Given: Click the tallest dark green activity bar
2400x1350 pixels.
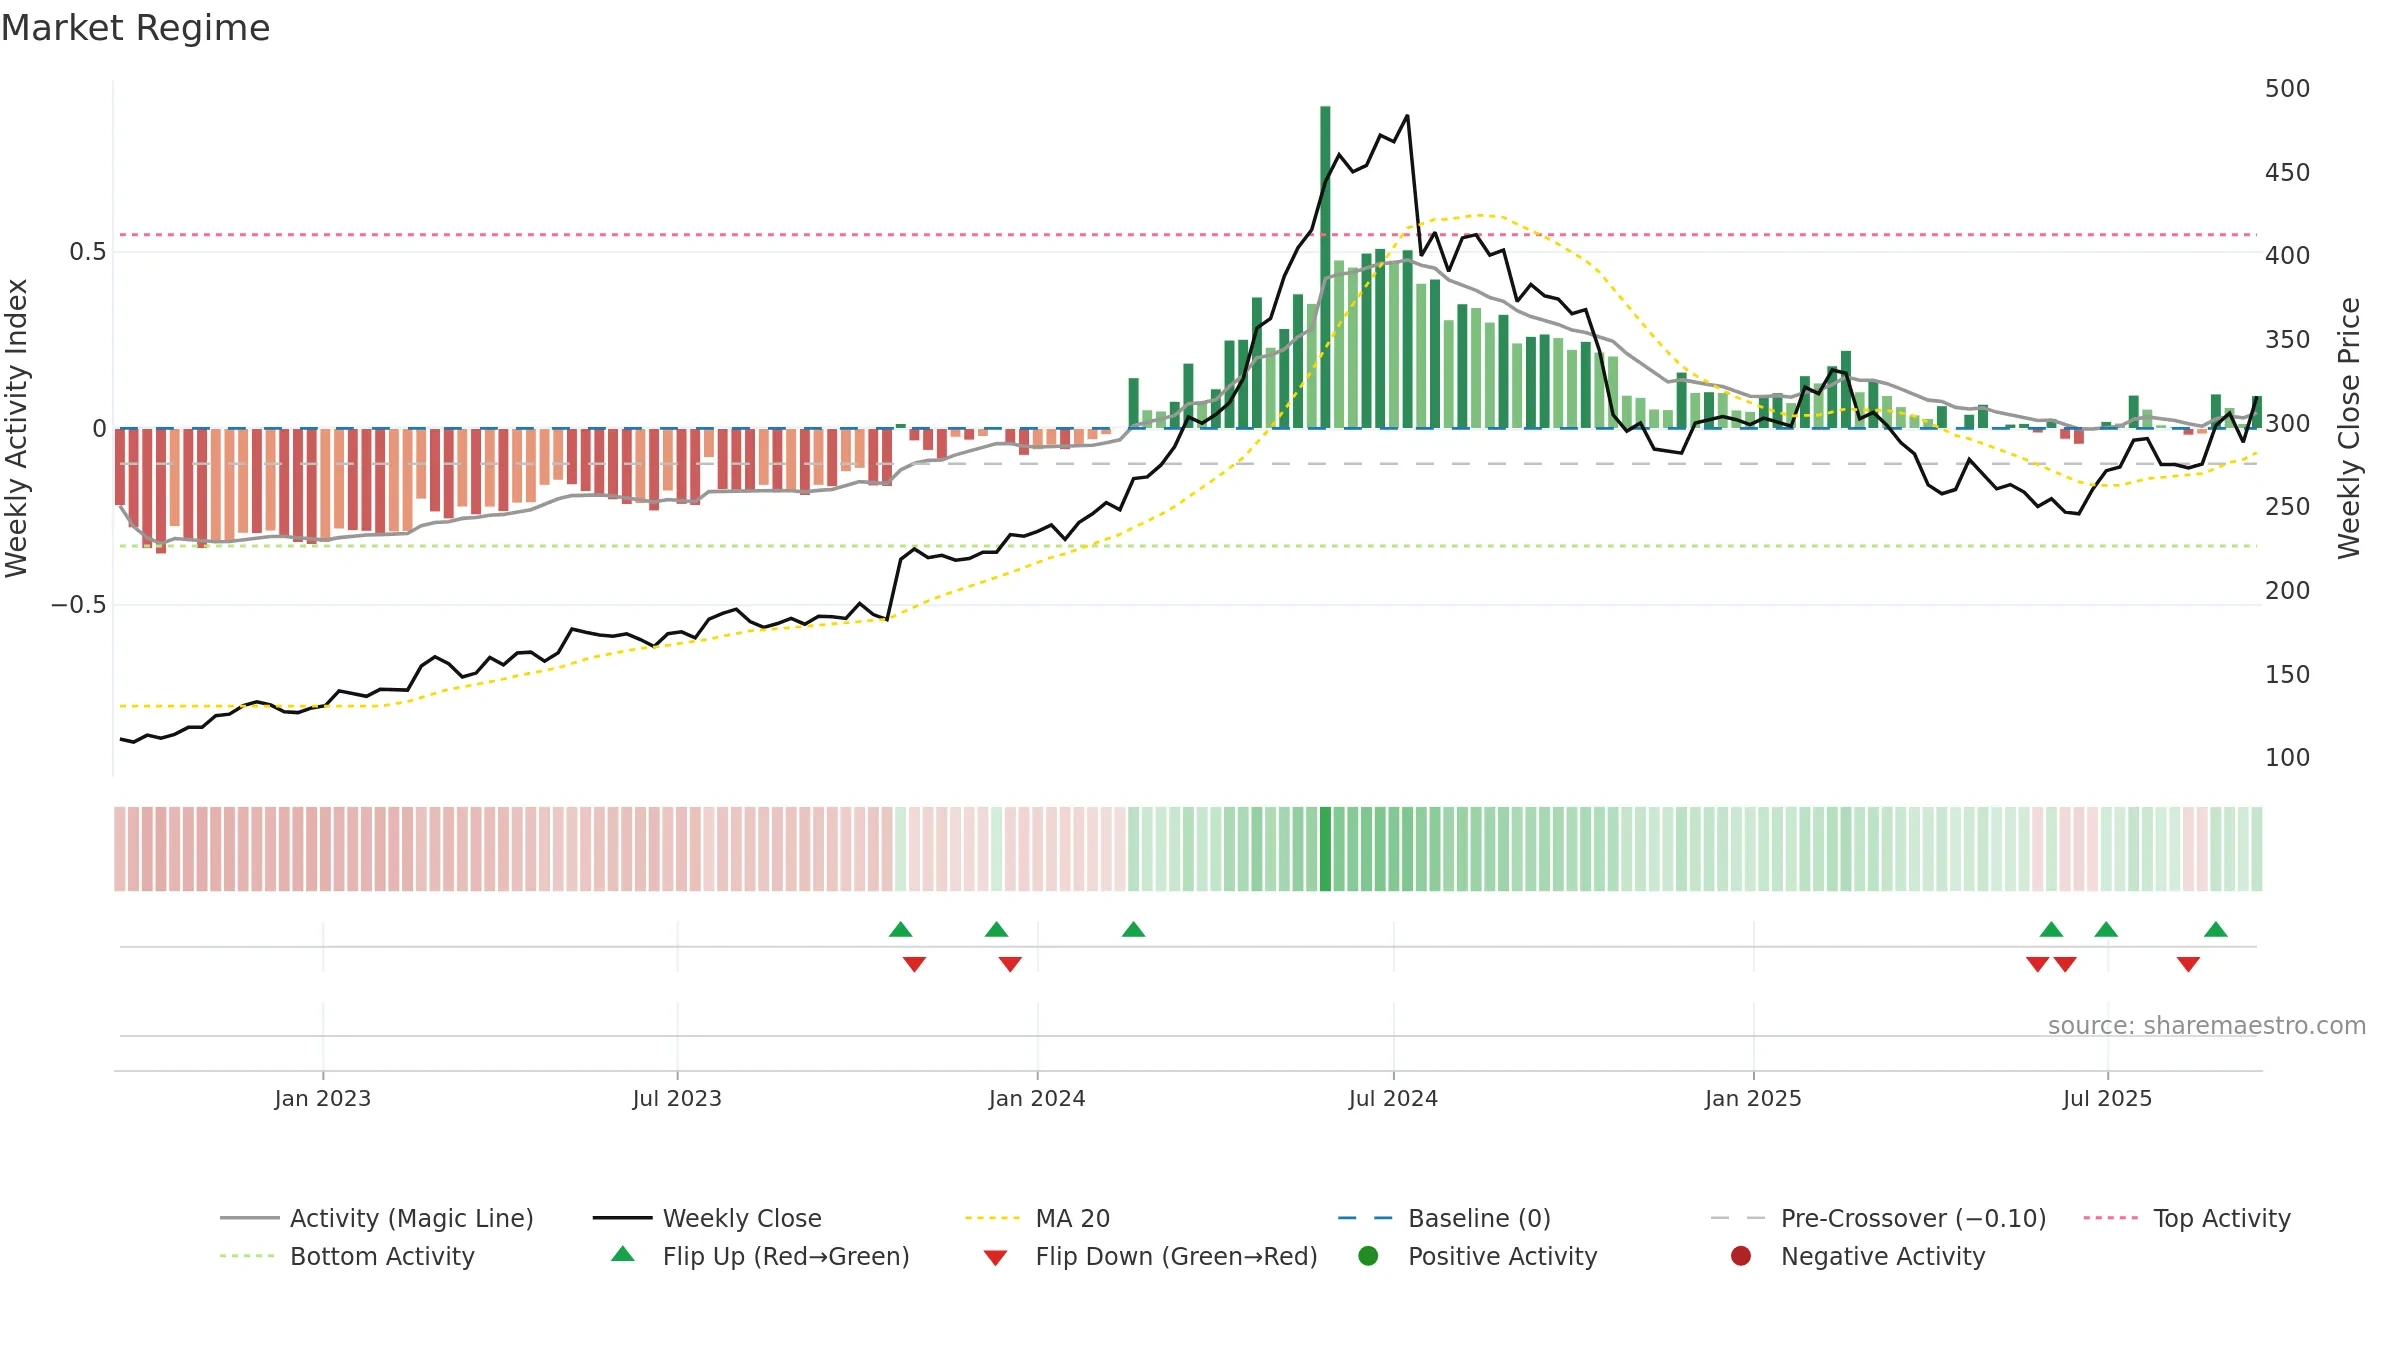Looking at the screenshot, I should click(1325, 267).
